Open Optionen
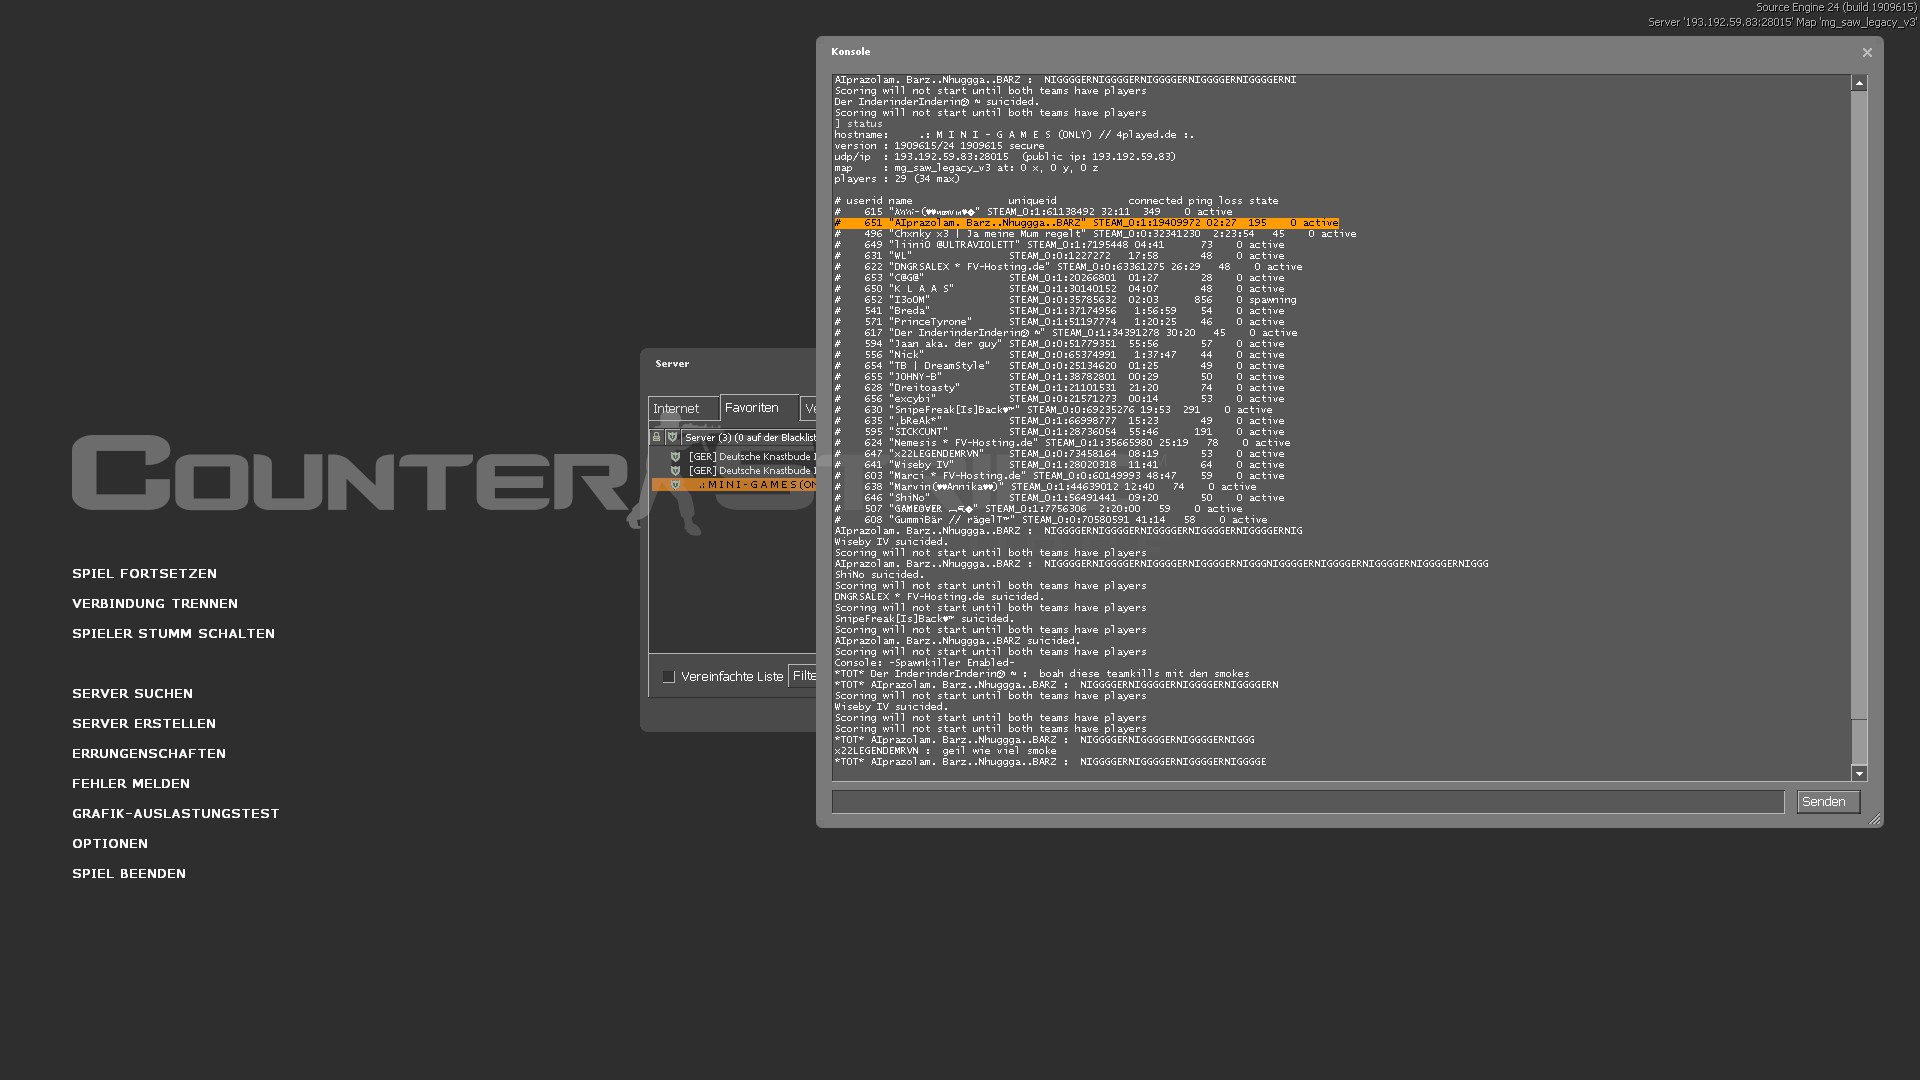The height and width of the screenshot is (1080, 1920). click(110, 844)
